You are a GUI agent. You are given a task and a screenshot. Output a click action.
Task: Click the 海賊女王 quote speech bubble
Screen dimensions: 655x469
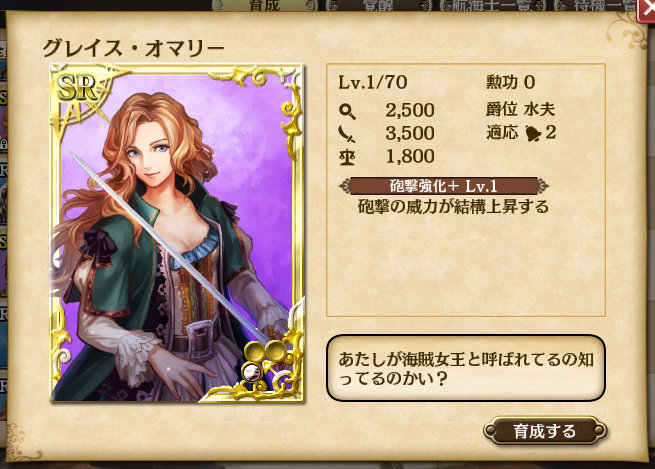tap(465, 368)
